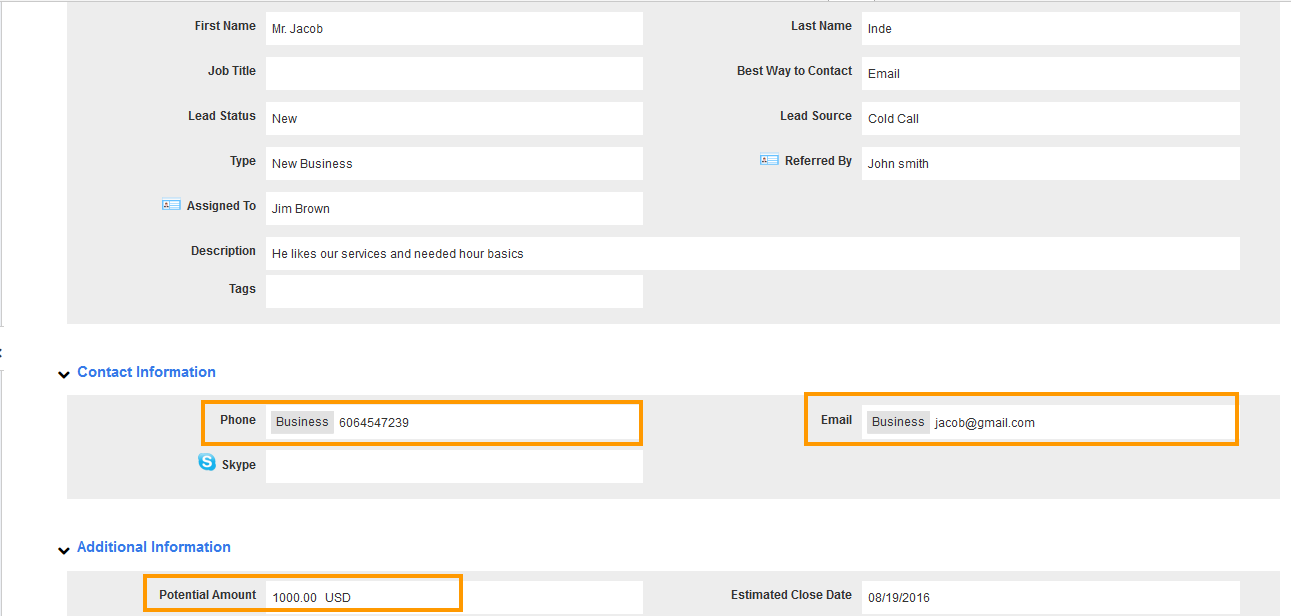Click the Contact Information section heading
The image size is (1291, 616).
tap(146, 372)
